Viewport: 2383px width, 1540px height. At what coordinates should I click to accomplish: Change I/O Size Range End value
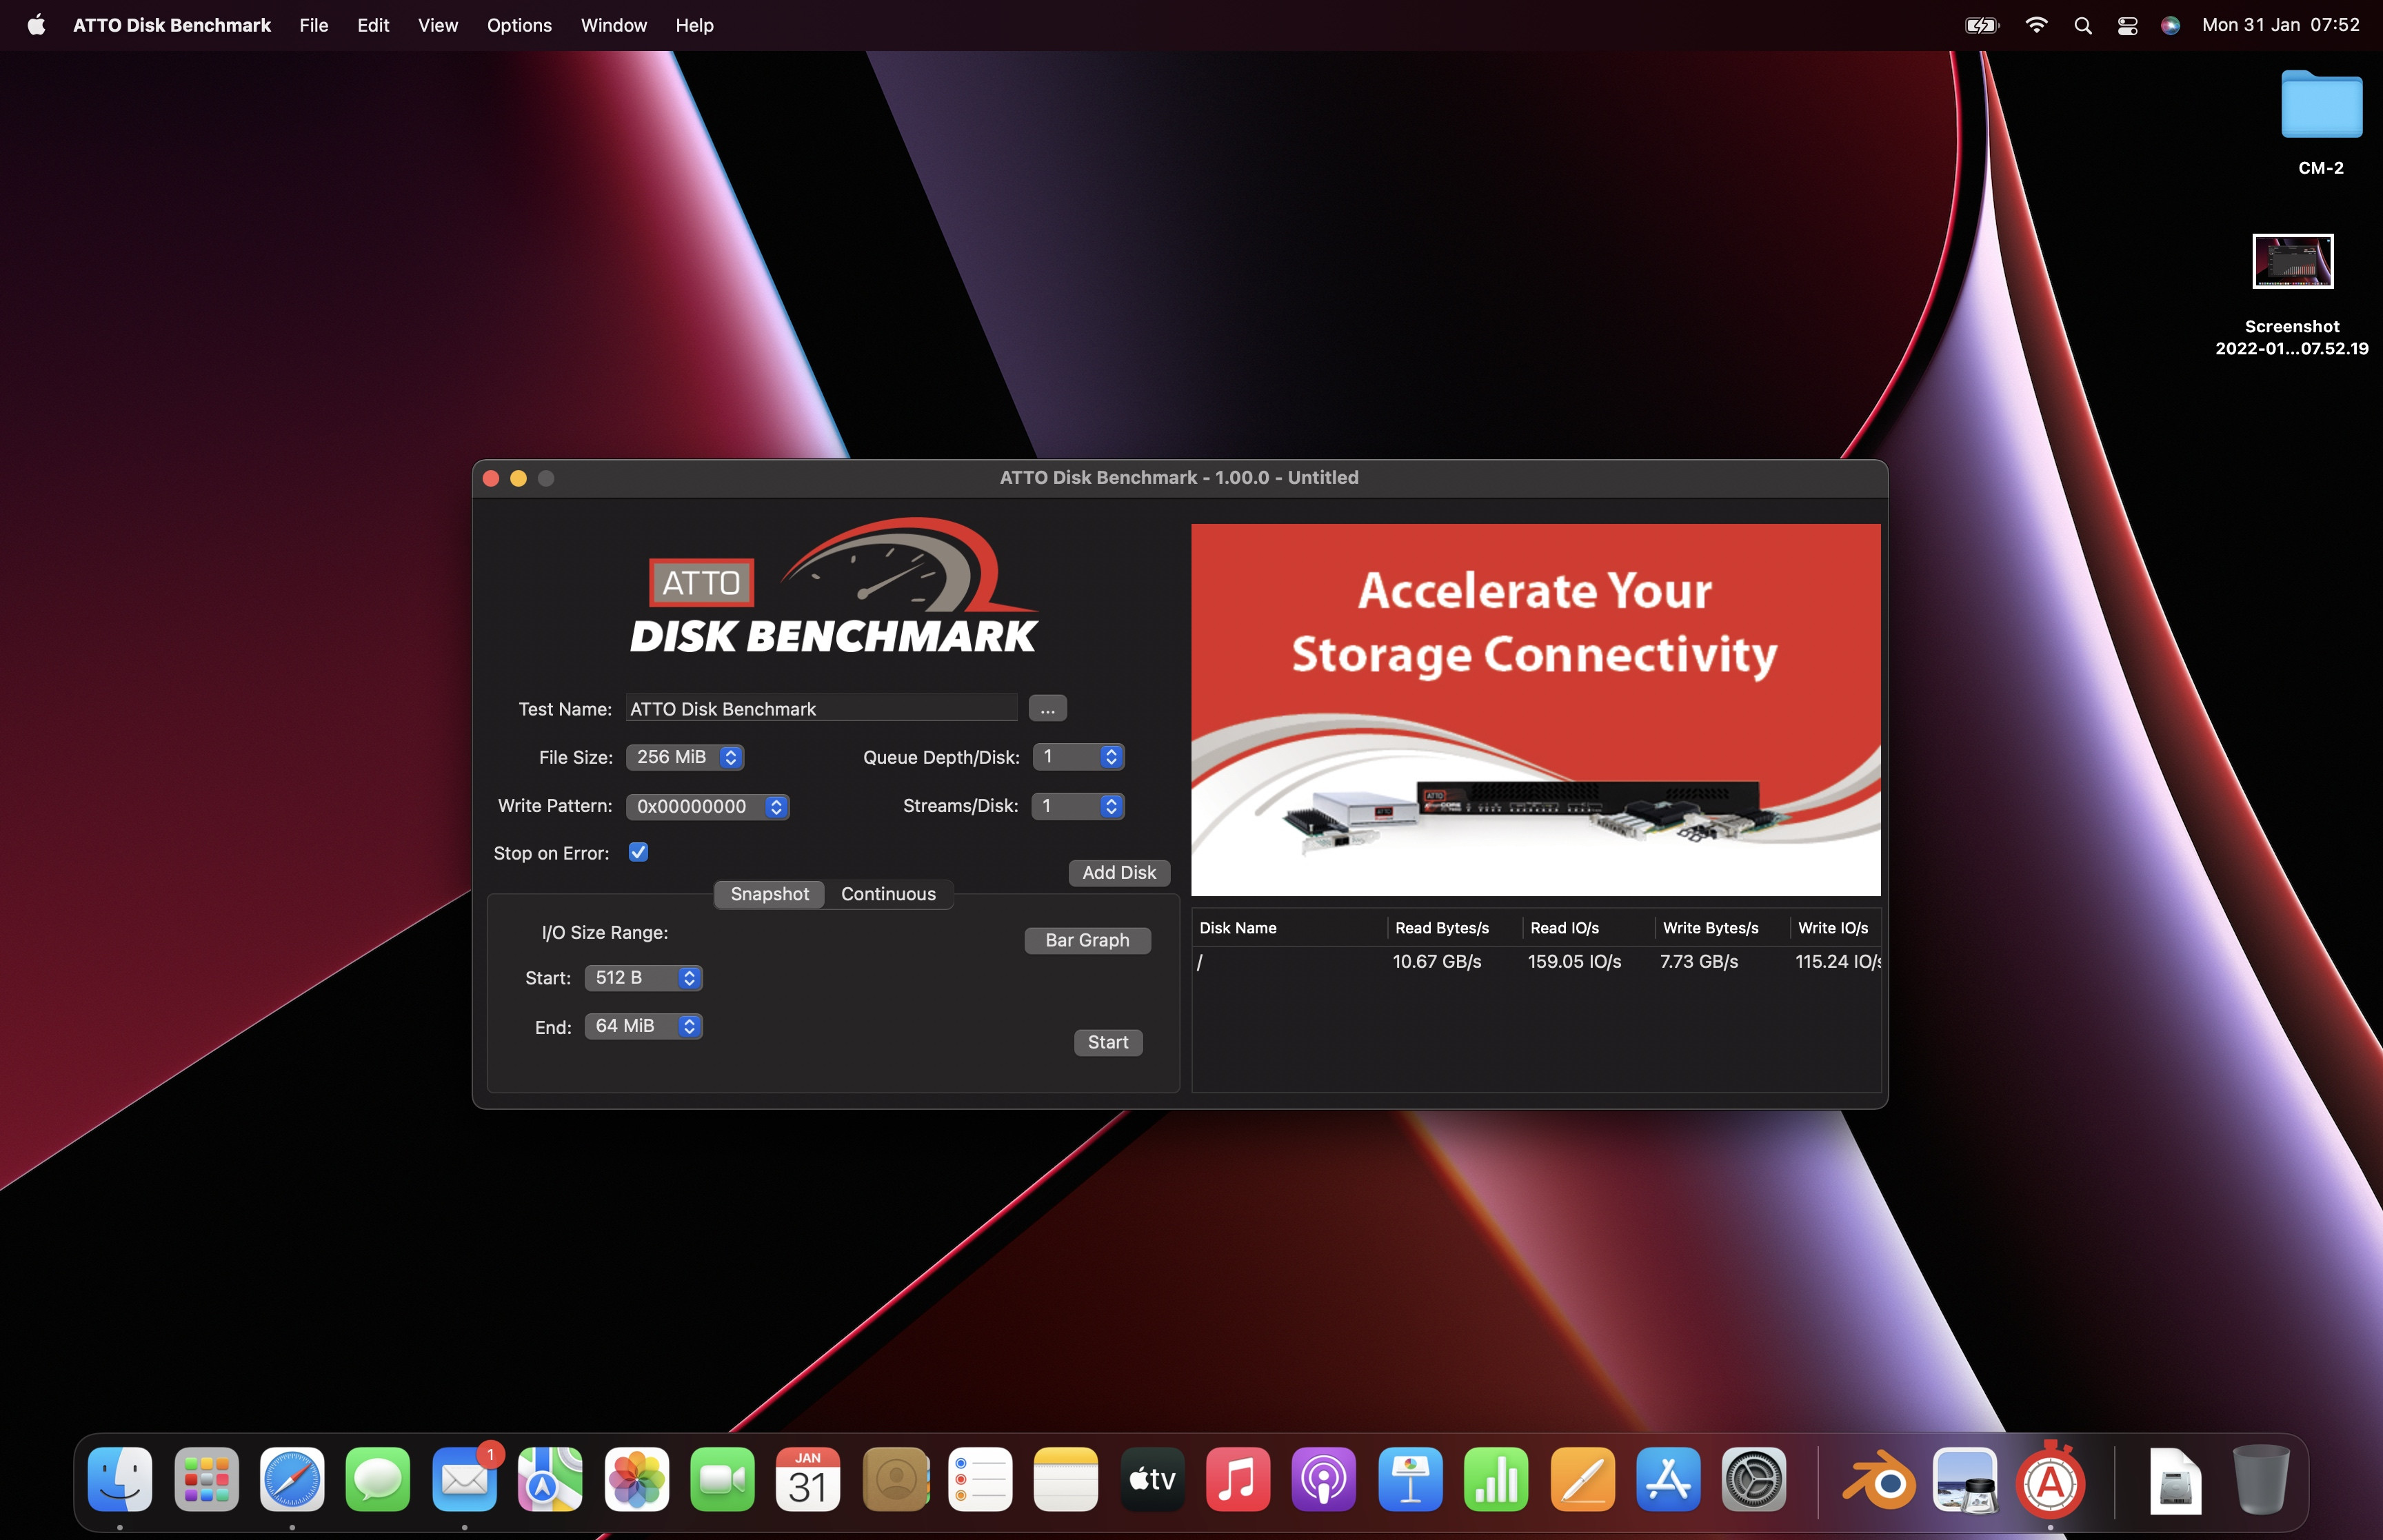tap(643, 1026)
